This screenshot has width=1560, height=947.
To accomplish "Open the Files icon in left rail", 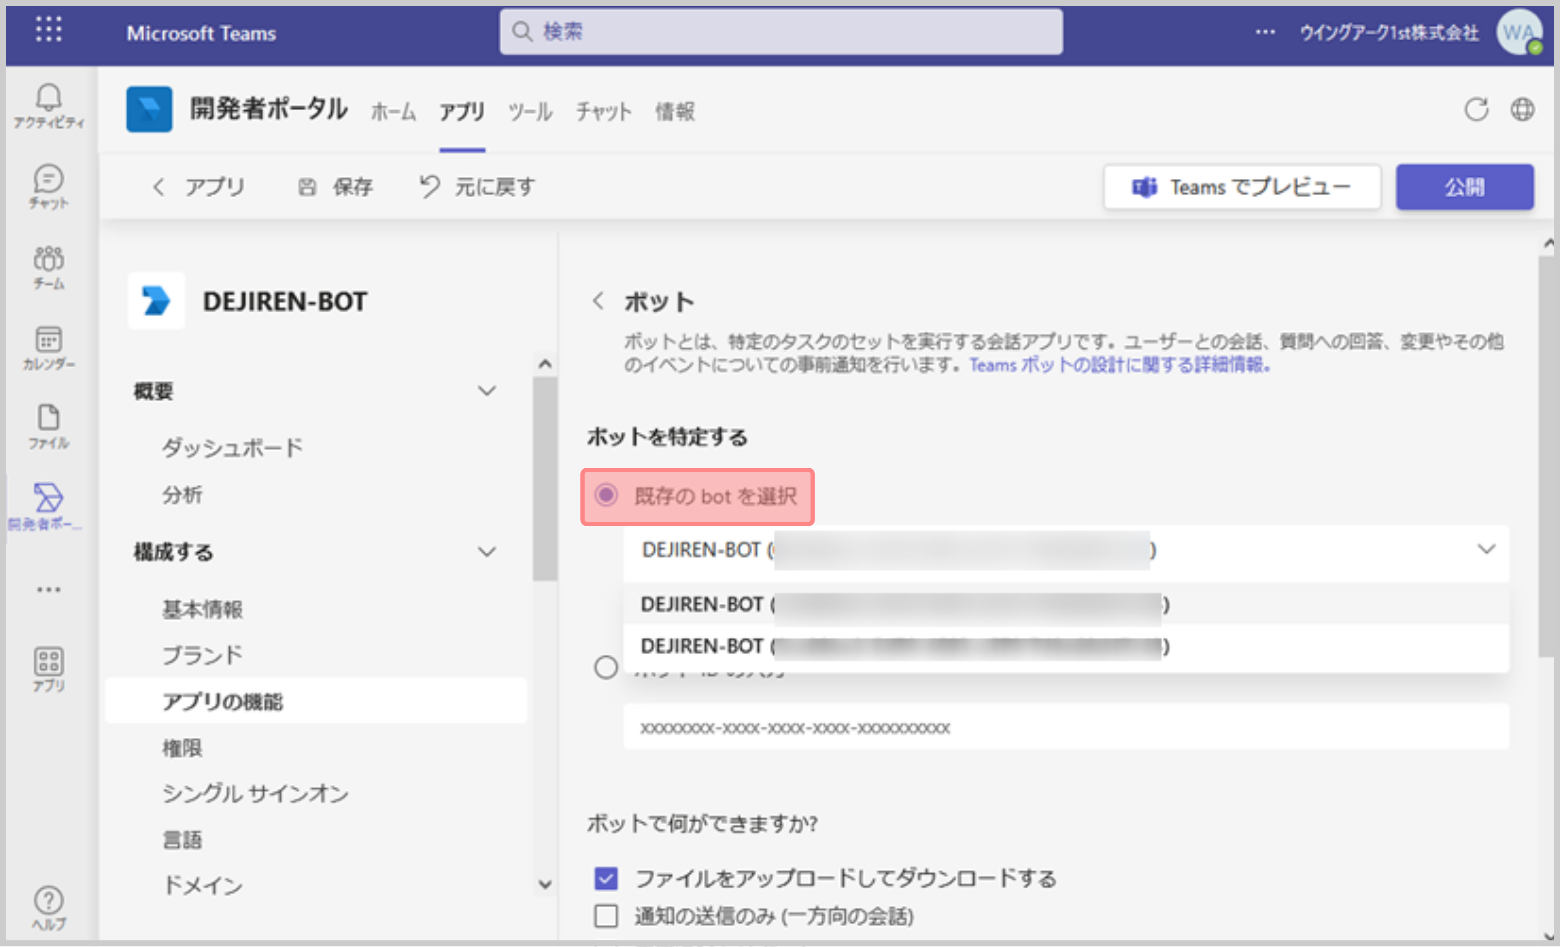I will pos(48,426).
